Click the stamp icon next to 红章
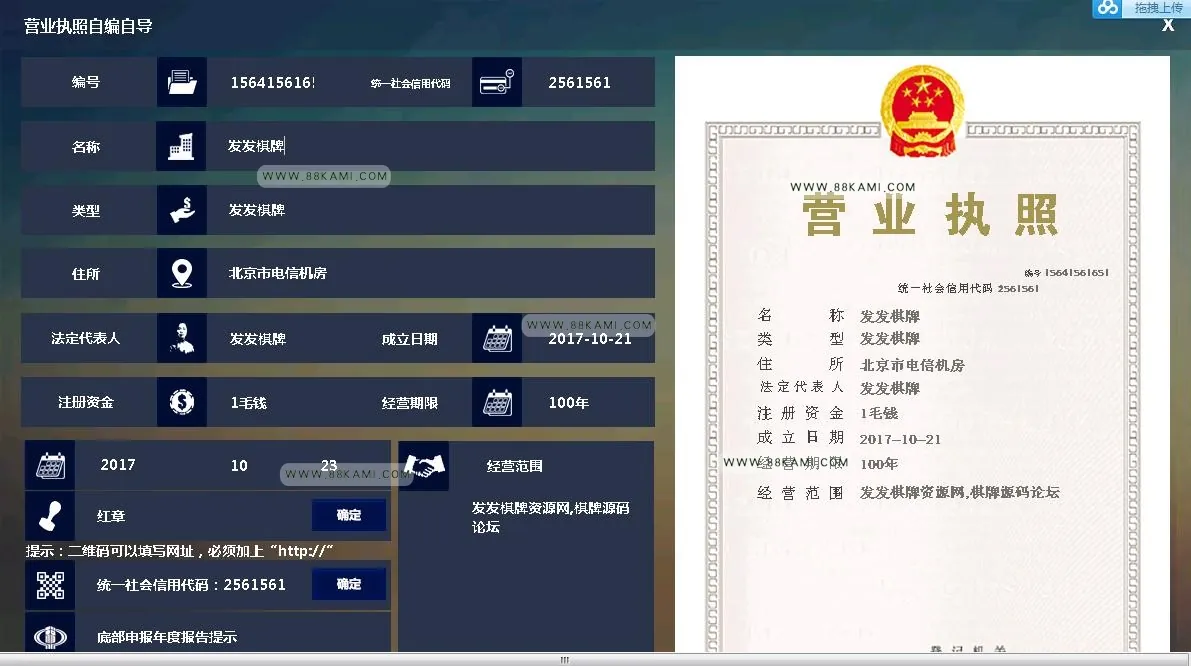Viewport: 1191px width, 666px height. (50, 516)
